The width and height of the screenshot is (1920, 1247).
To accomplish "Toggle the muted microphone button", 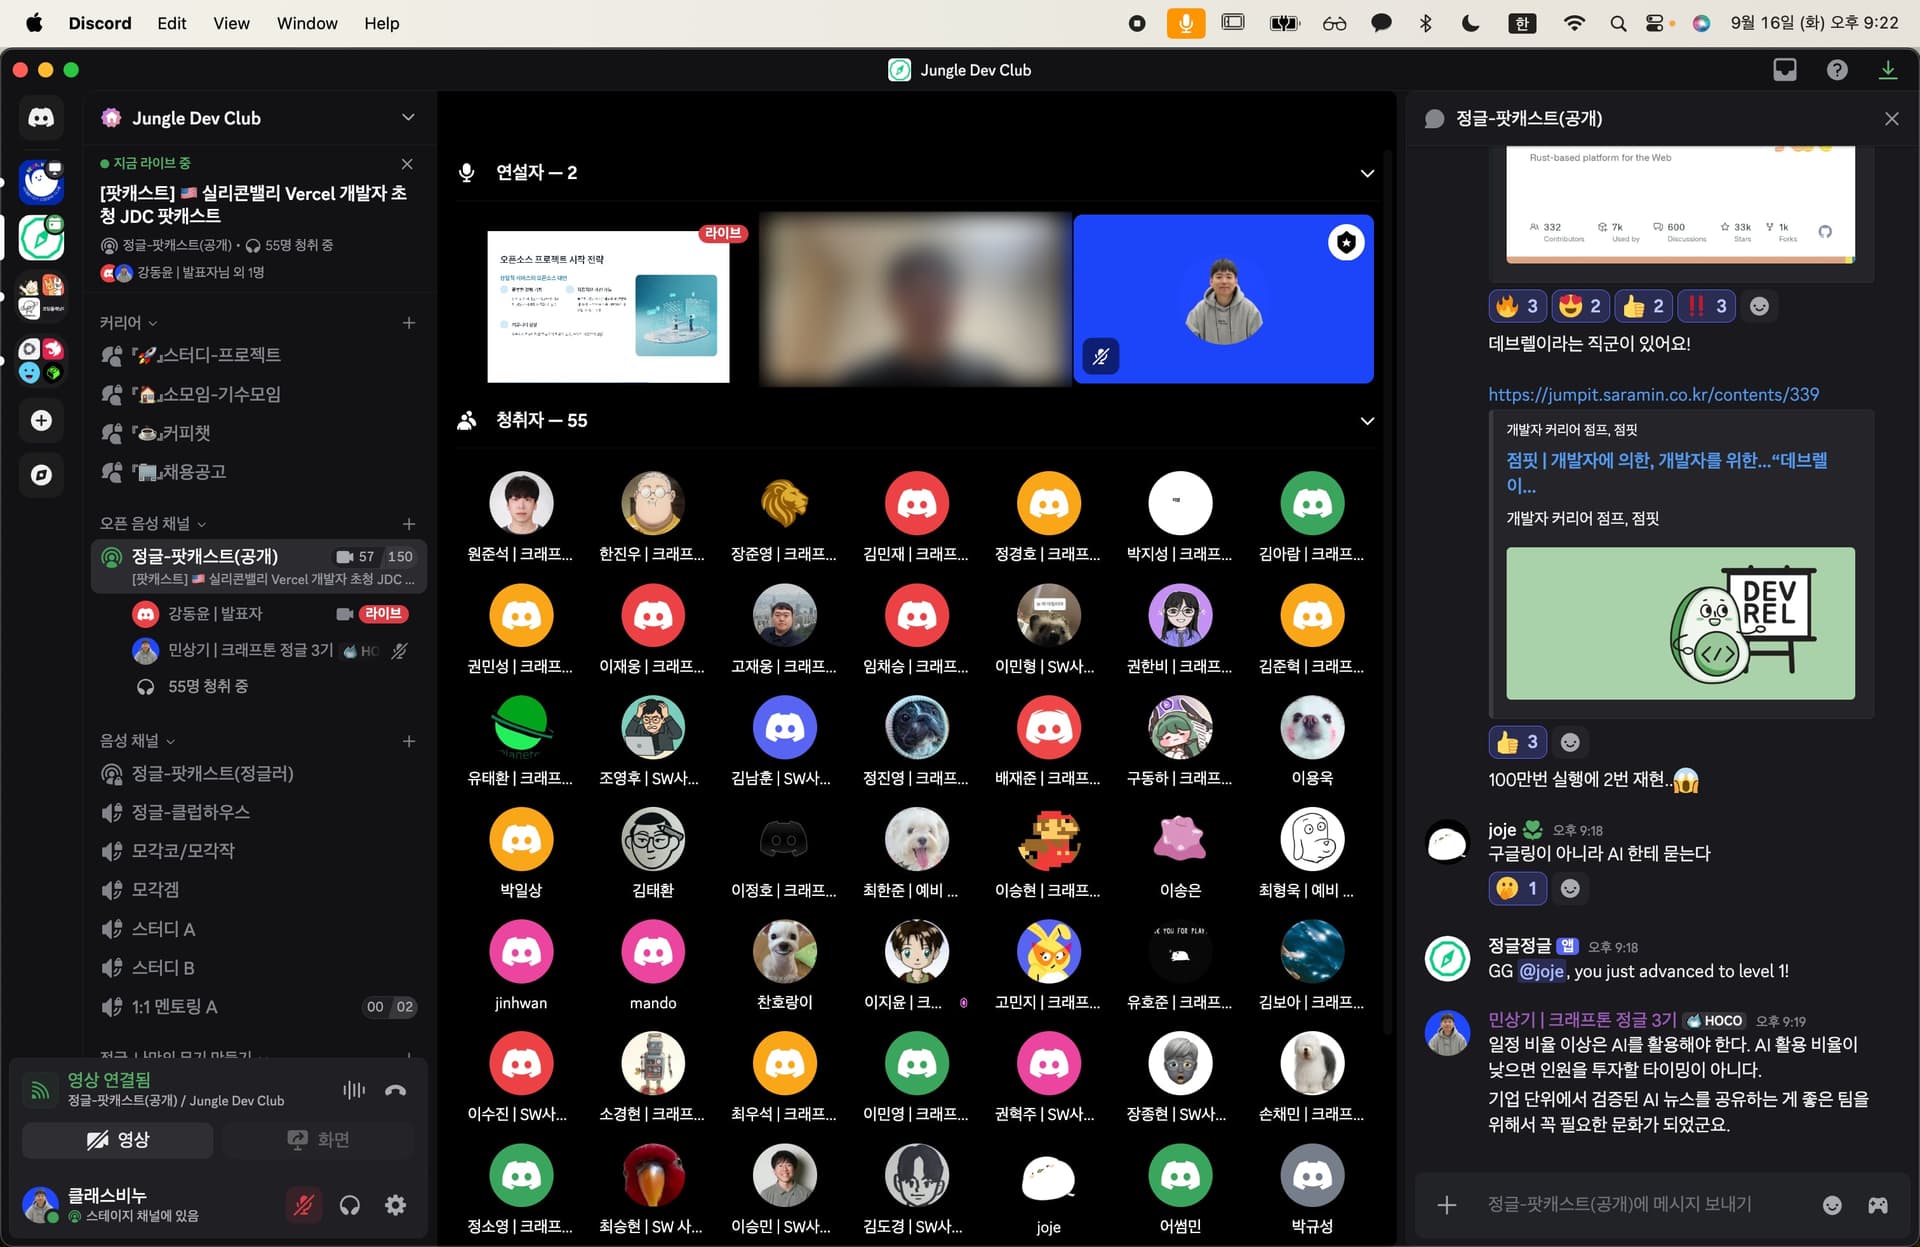I will 303,1205.
